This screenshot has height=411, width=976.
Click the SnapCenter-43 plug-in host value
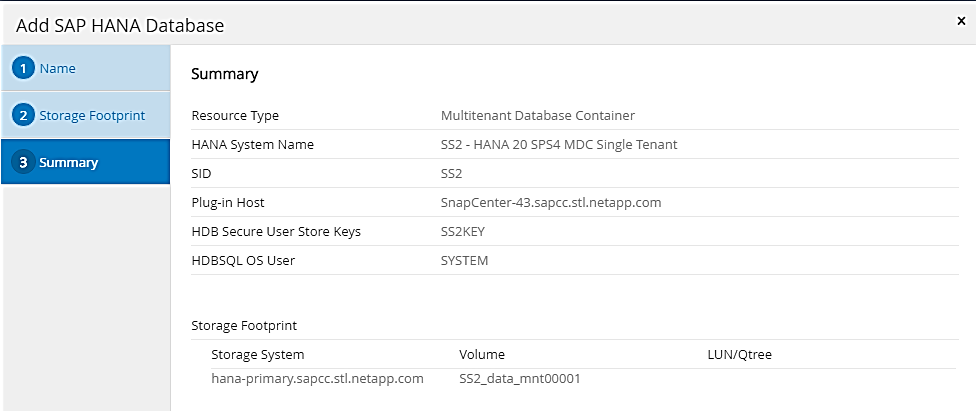[x=551, y=203]
